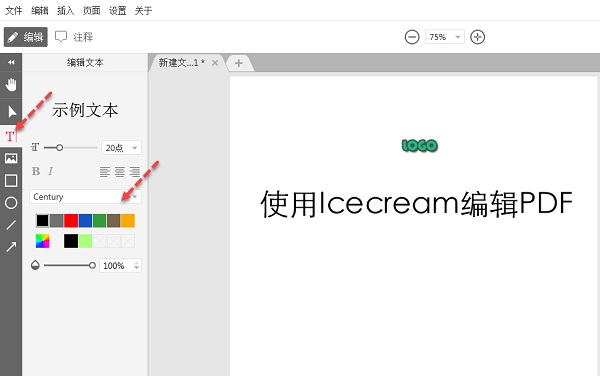The image size is (600, 376).
Task: Toggle italic text formatting
Action: click(x=51, y=171)
